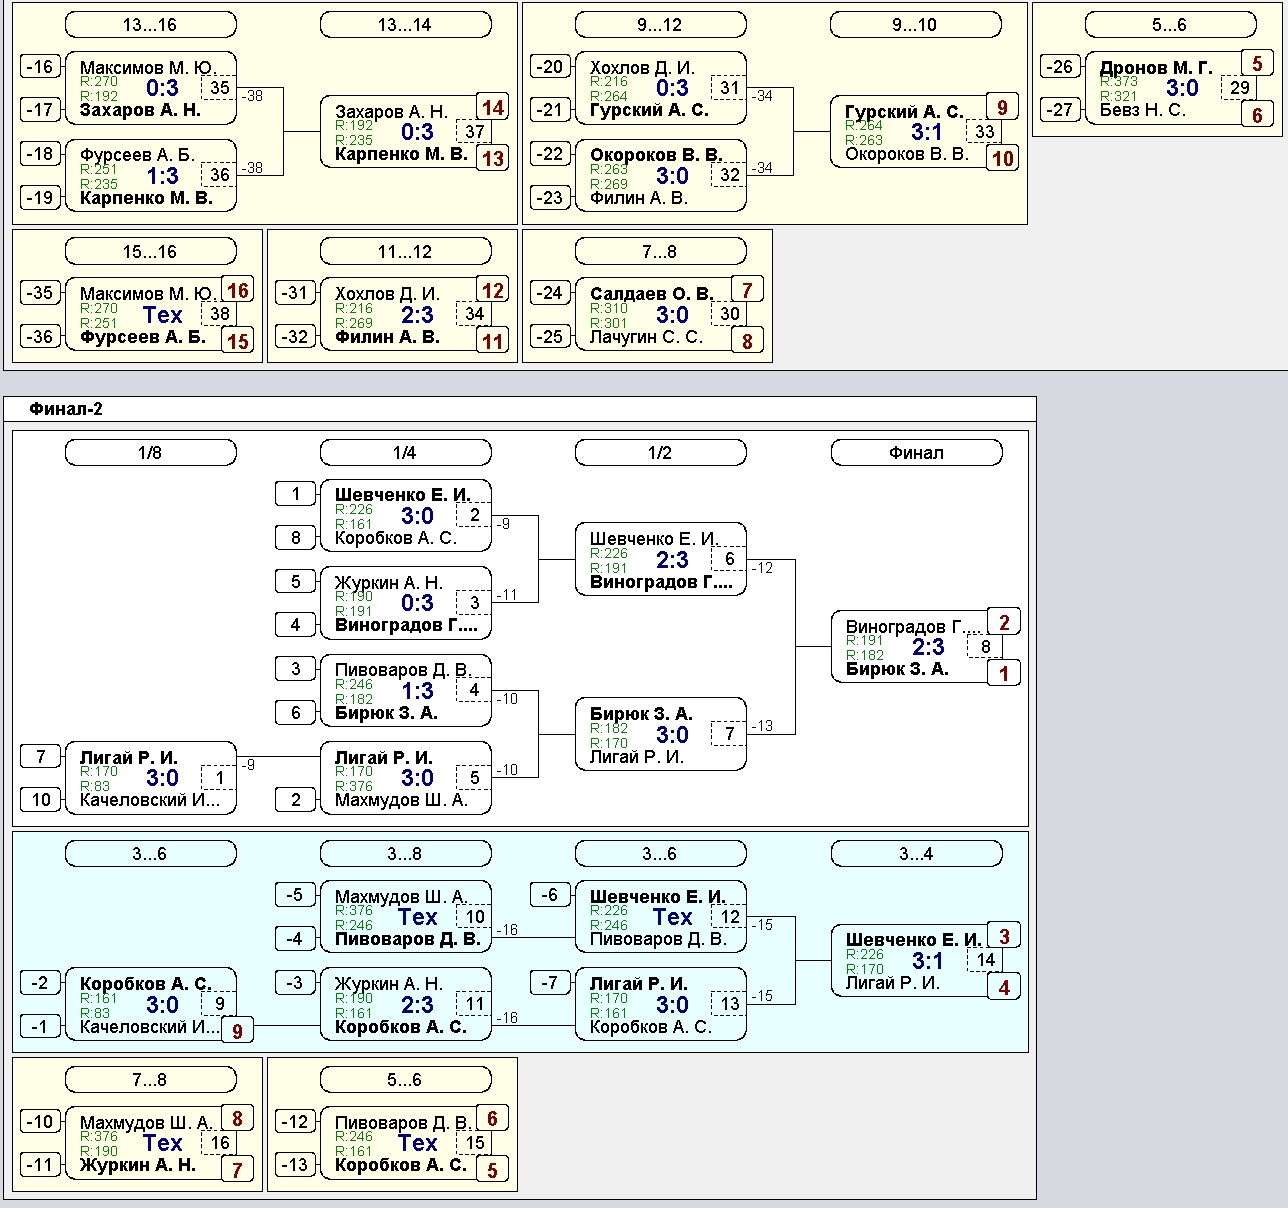Screen dimensions: 1288x1208
Task: Select the Финал round header pill
Action: pyautogui.click(x=916, y=453)
